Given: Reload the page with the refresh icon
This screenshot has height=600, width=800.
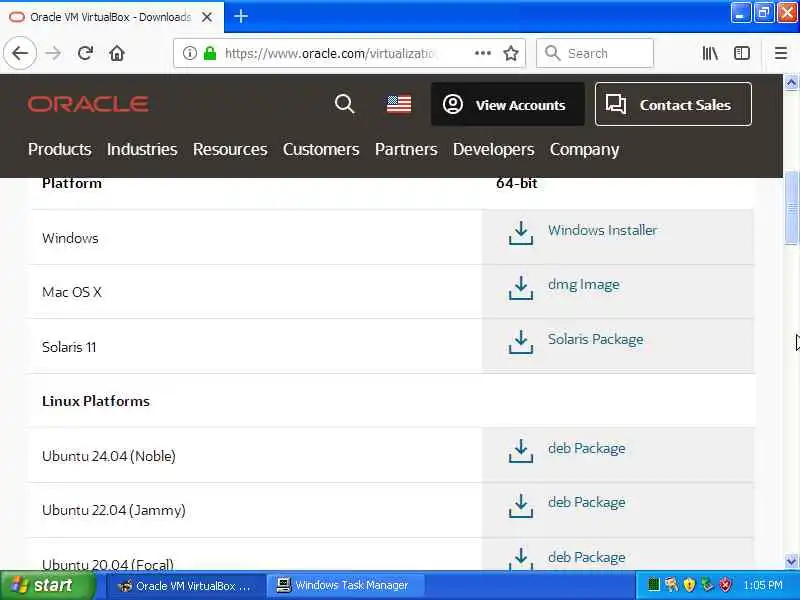Looking at the screenshot, I should [x=85, y=53].
